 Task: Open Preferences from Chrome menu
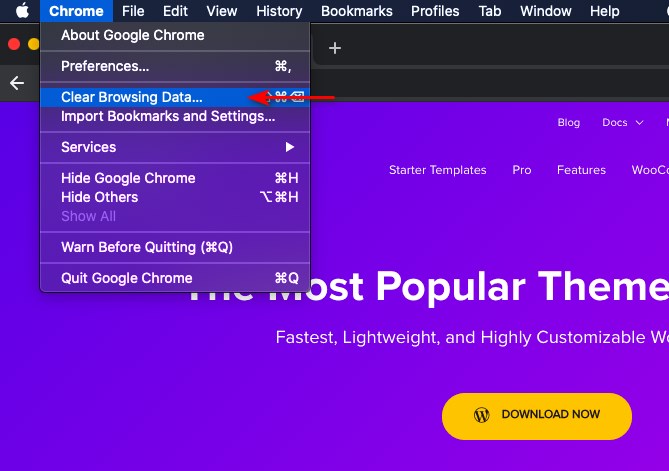(x=175, y=66)
